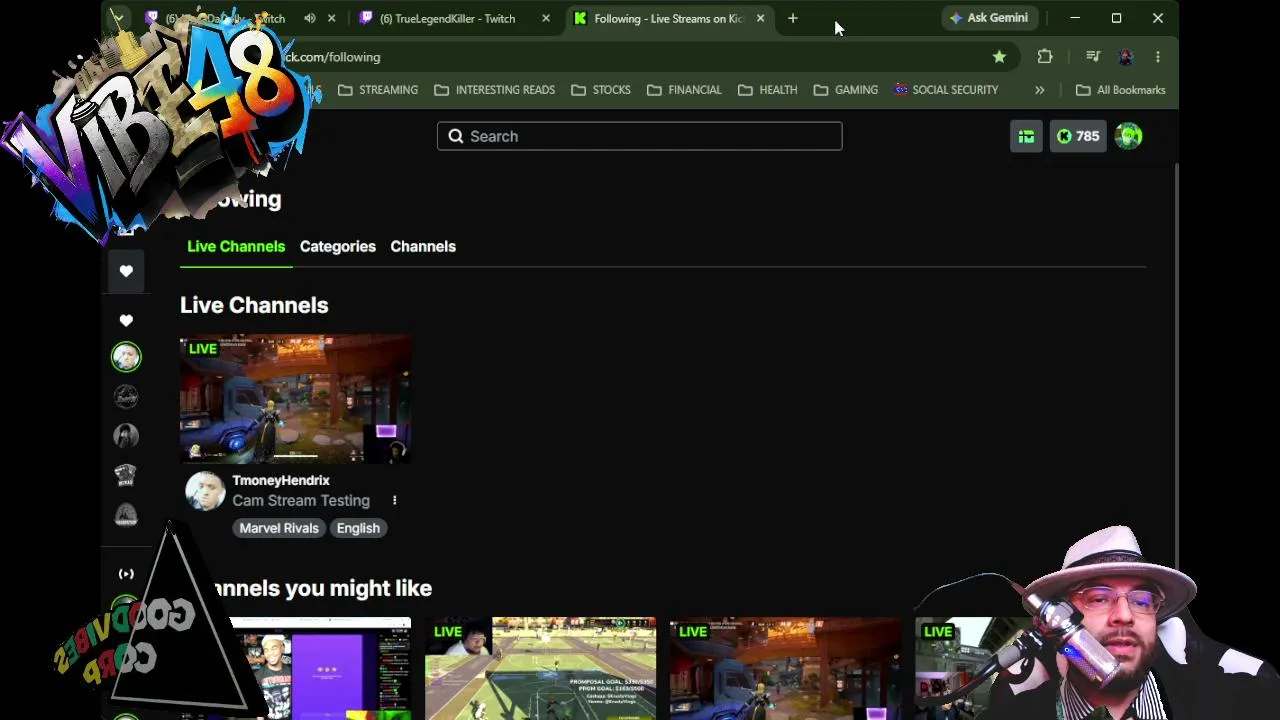Close the Following Kick tab

(760, 18)
